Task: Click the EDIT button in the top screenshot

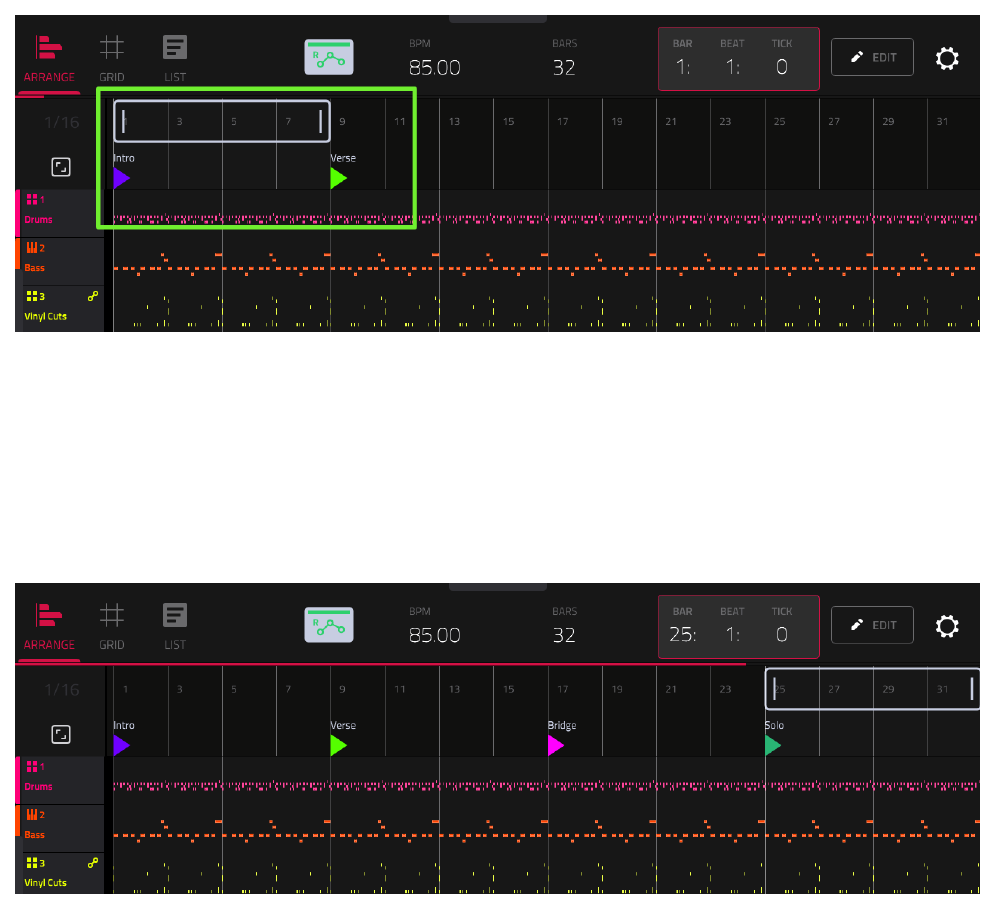Action: [872, 57]
